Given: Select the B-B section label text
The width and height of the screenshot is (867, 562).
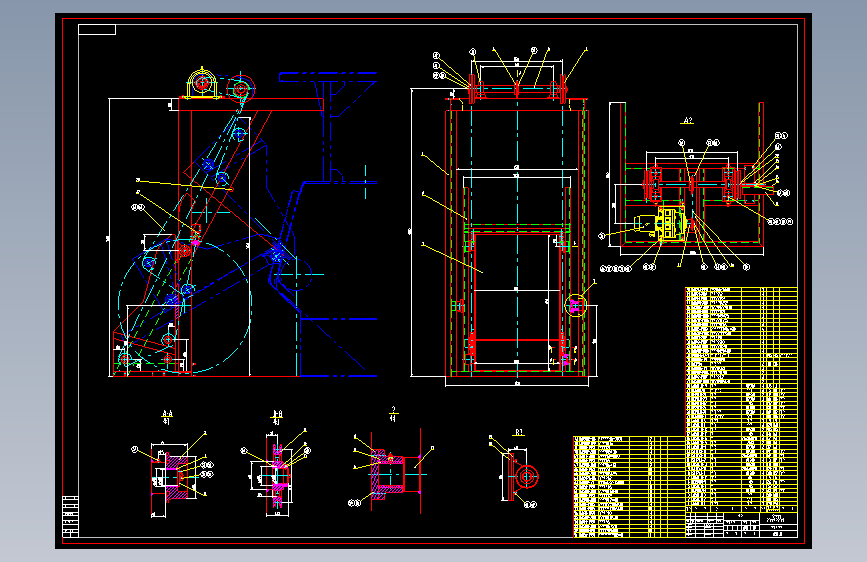Looking at the screenshot, I should [277, 414].
